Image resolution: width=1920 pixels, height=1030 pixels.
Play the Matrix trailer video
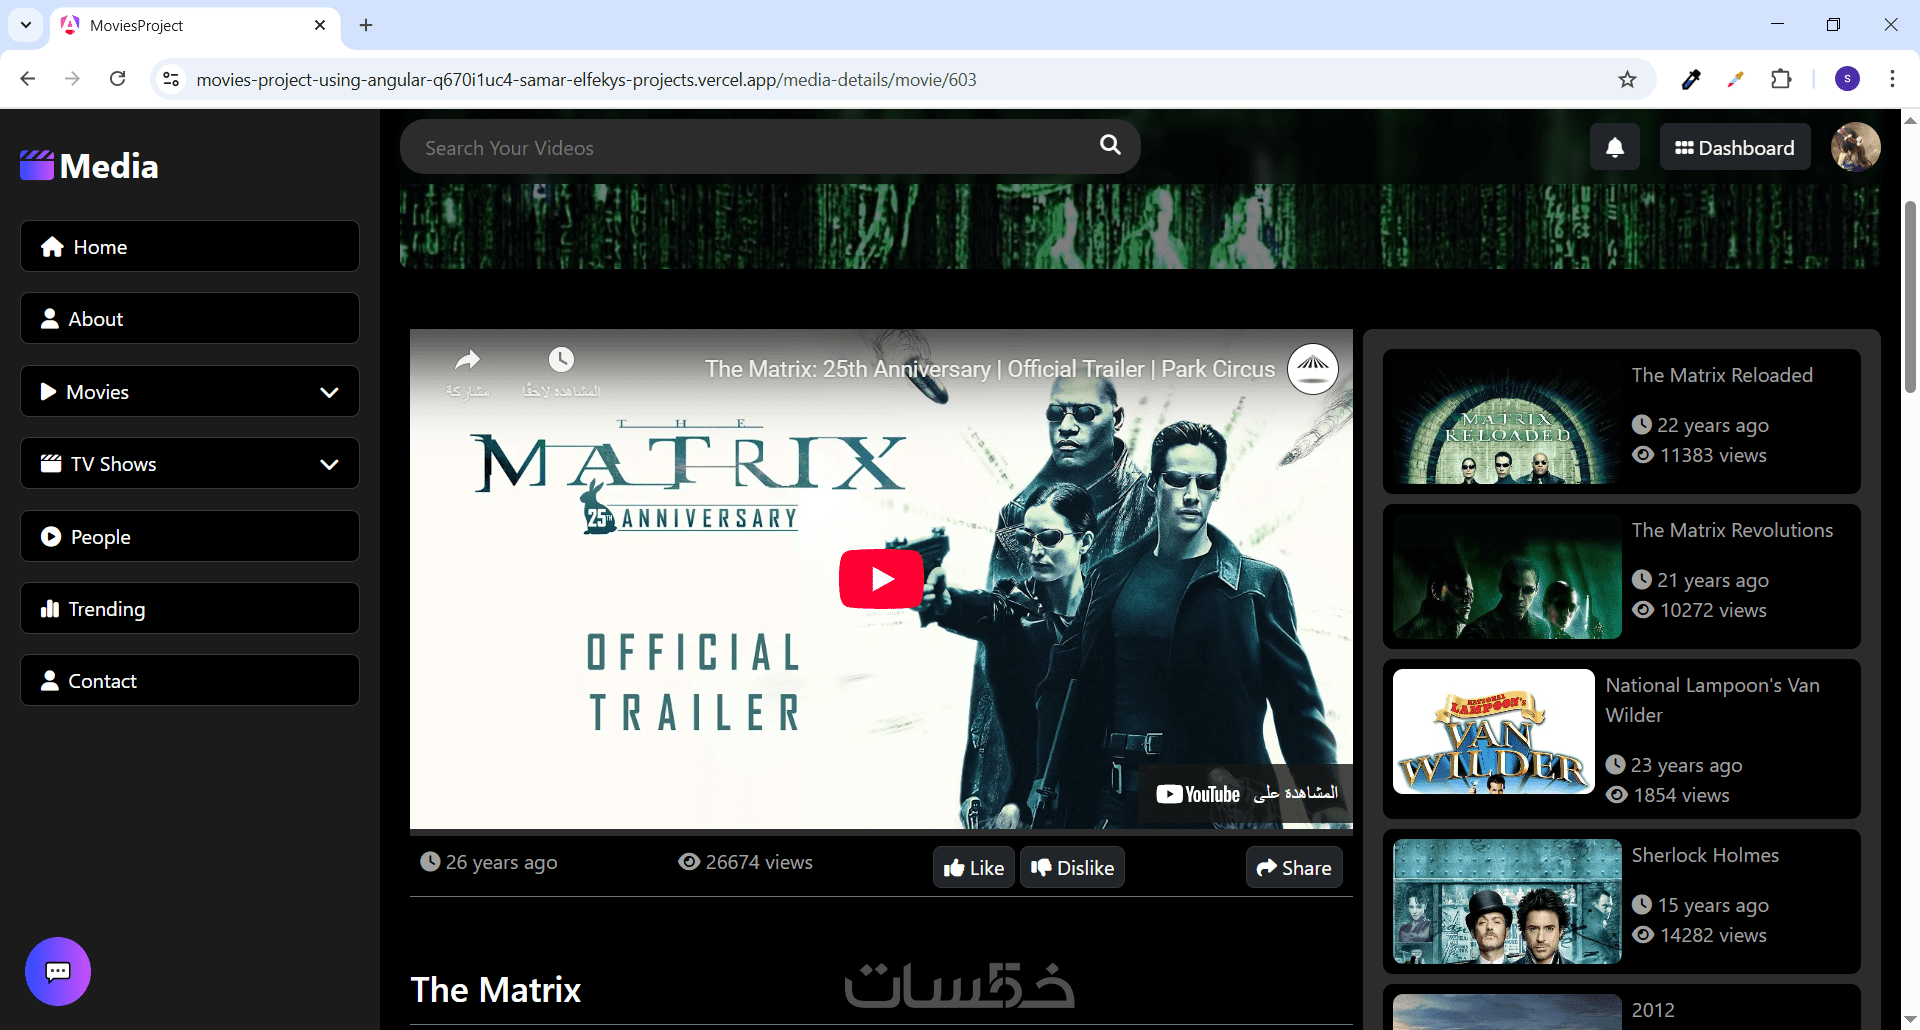(881, 579)
